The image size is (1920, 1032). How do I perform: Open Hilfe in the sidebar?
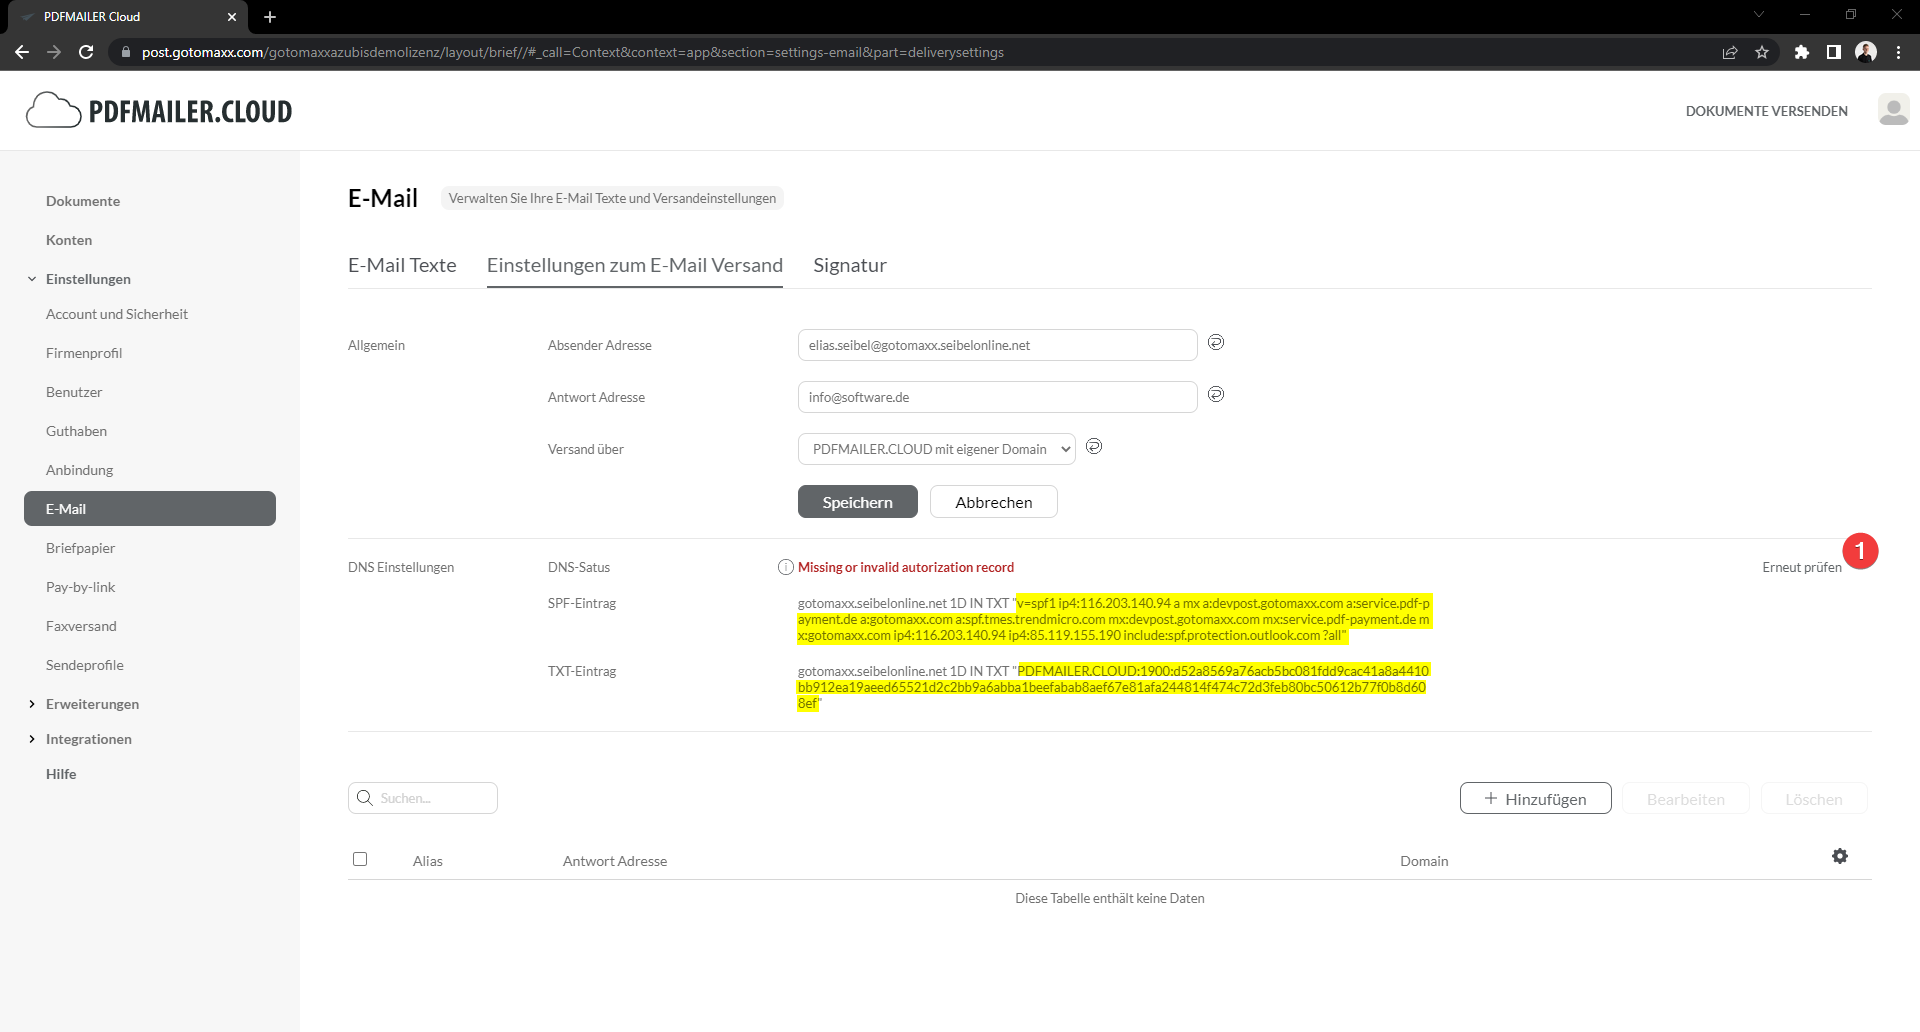tap(61, 774)
